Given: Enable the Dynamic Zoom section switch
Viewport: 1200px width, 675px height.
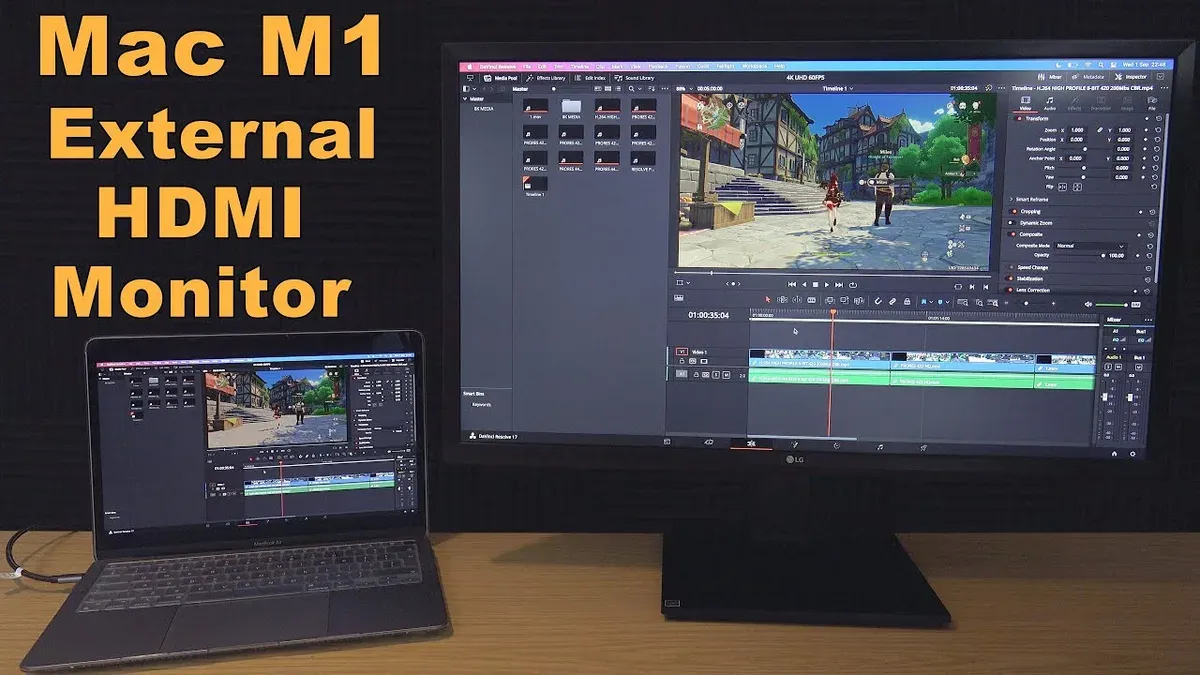Looking at the screenshot, I should click(1012, 223).
